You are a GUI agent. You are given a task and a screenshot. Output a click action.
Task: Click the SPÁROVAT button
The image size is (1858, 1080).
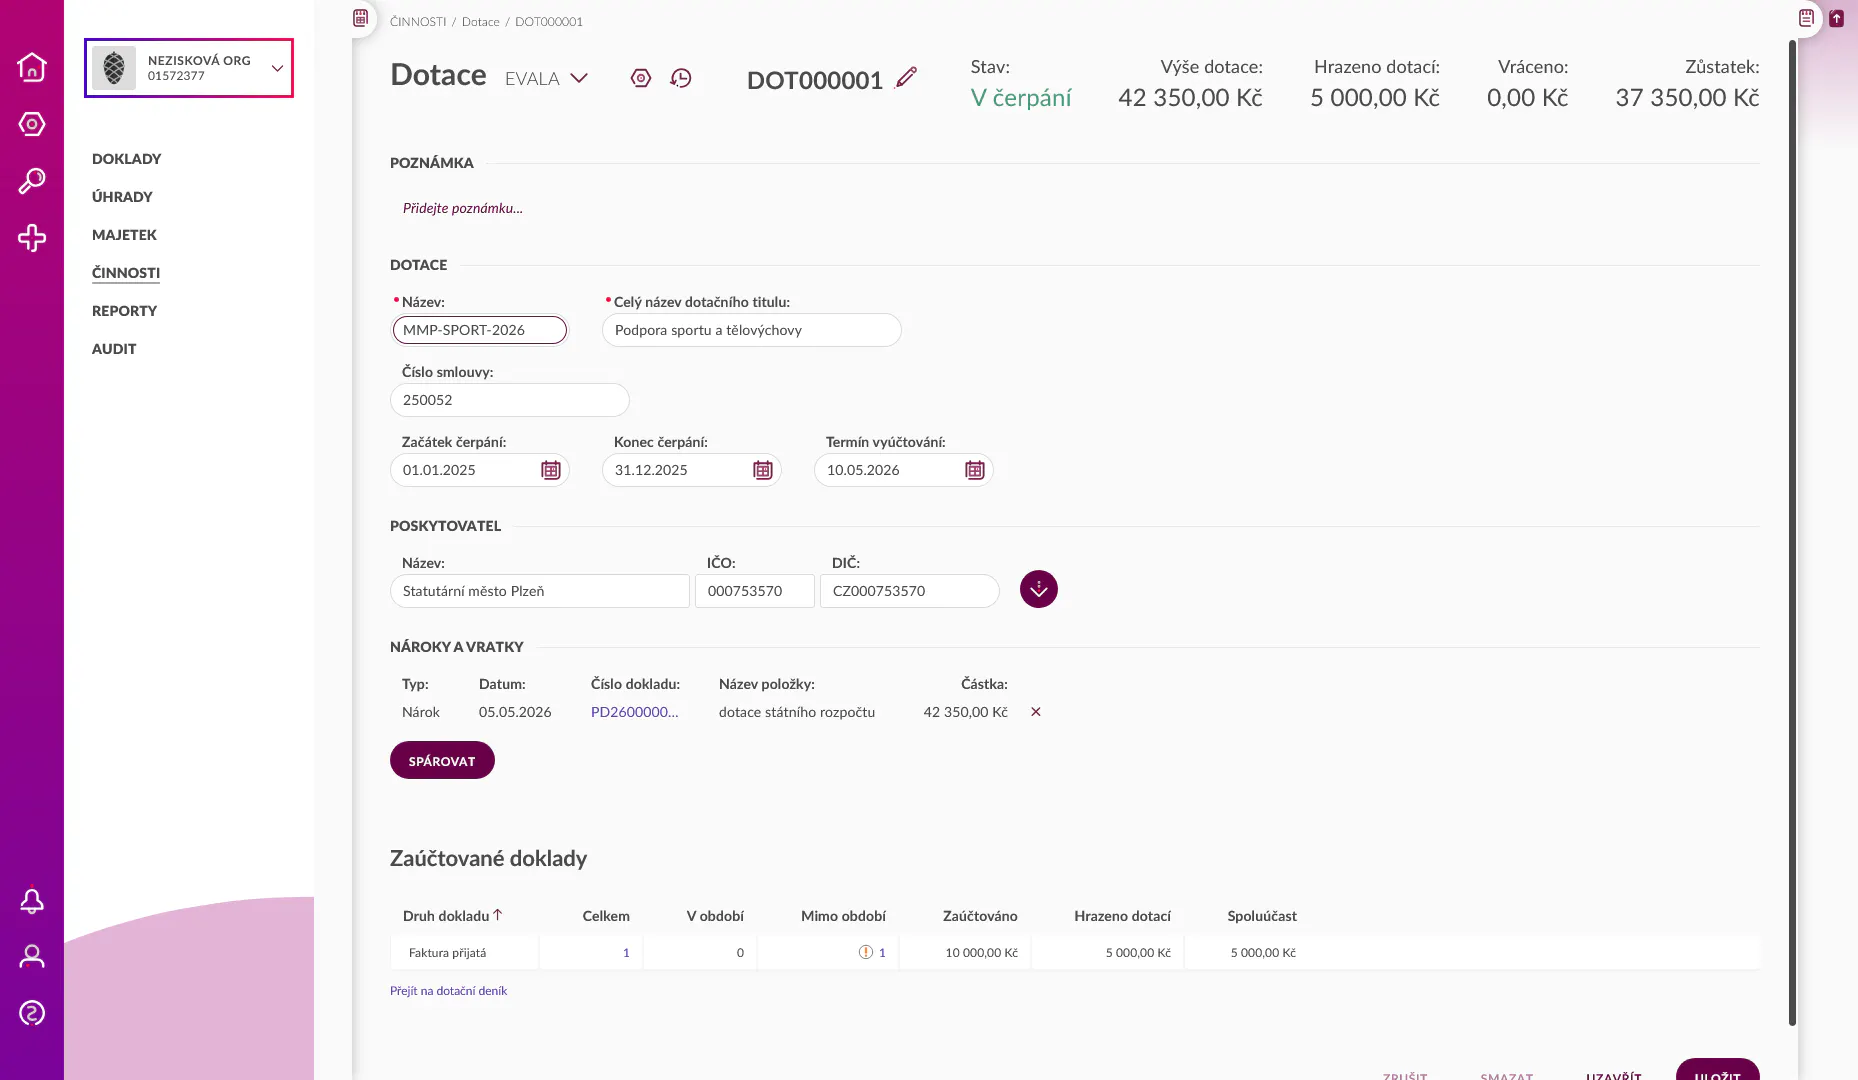pyautogui.click(x=442, y=760)
